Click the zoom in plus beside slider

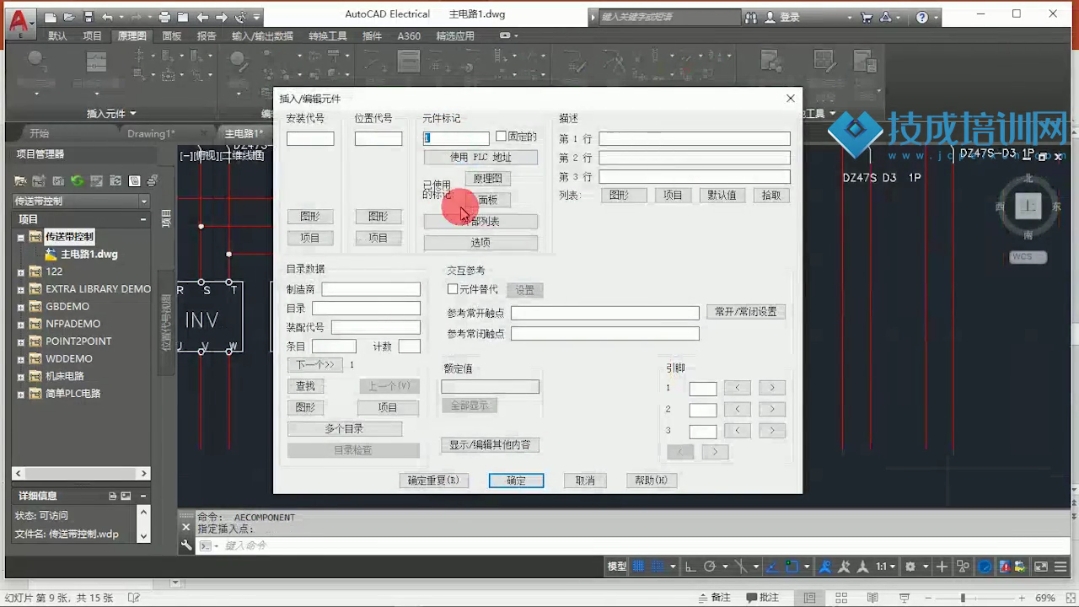coord(1022,598)
